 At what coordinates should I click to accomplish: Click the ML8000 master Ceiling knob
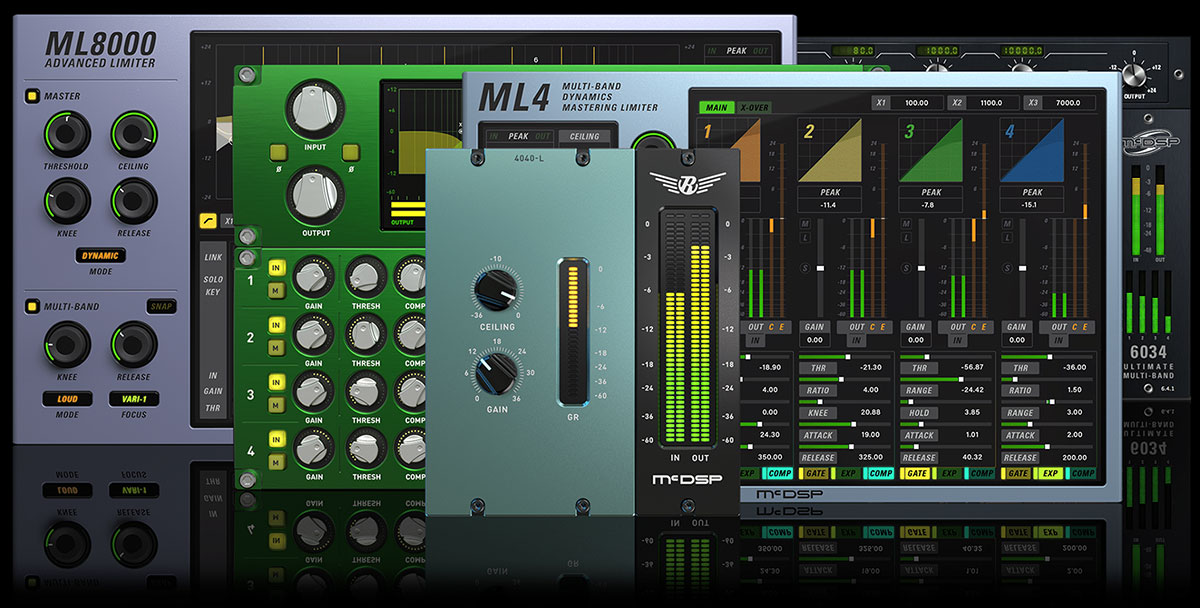[133, 133]
